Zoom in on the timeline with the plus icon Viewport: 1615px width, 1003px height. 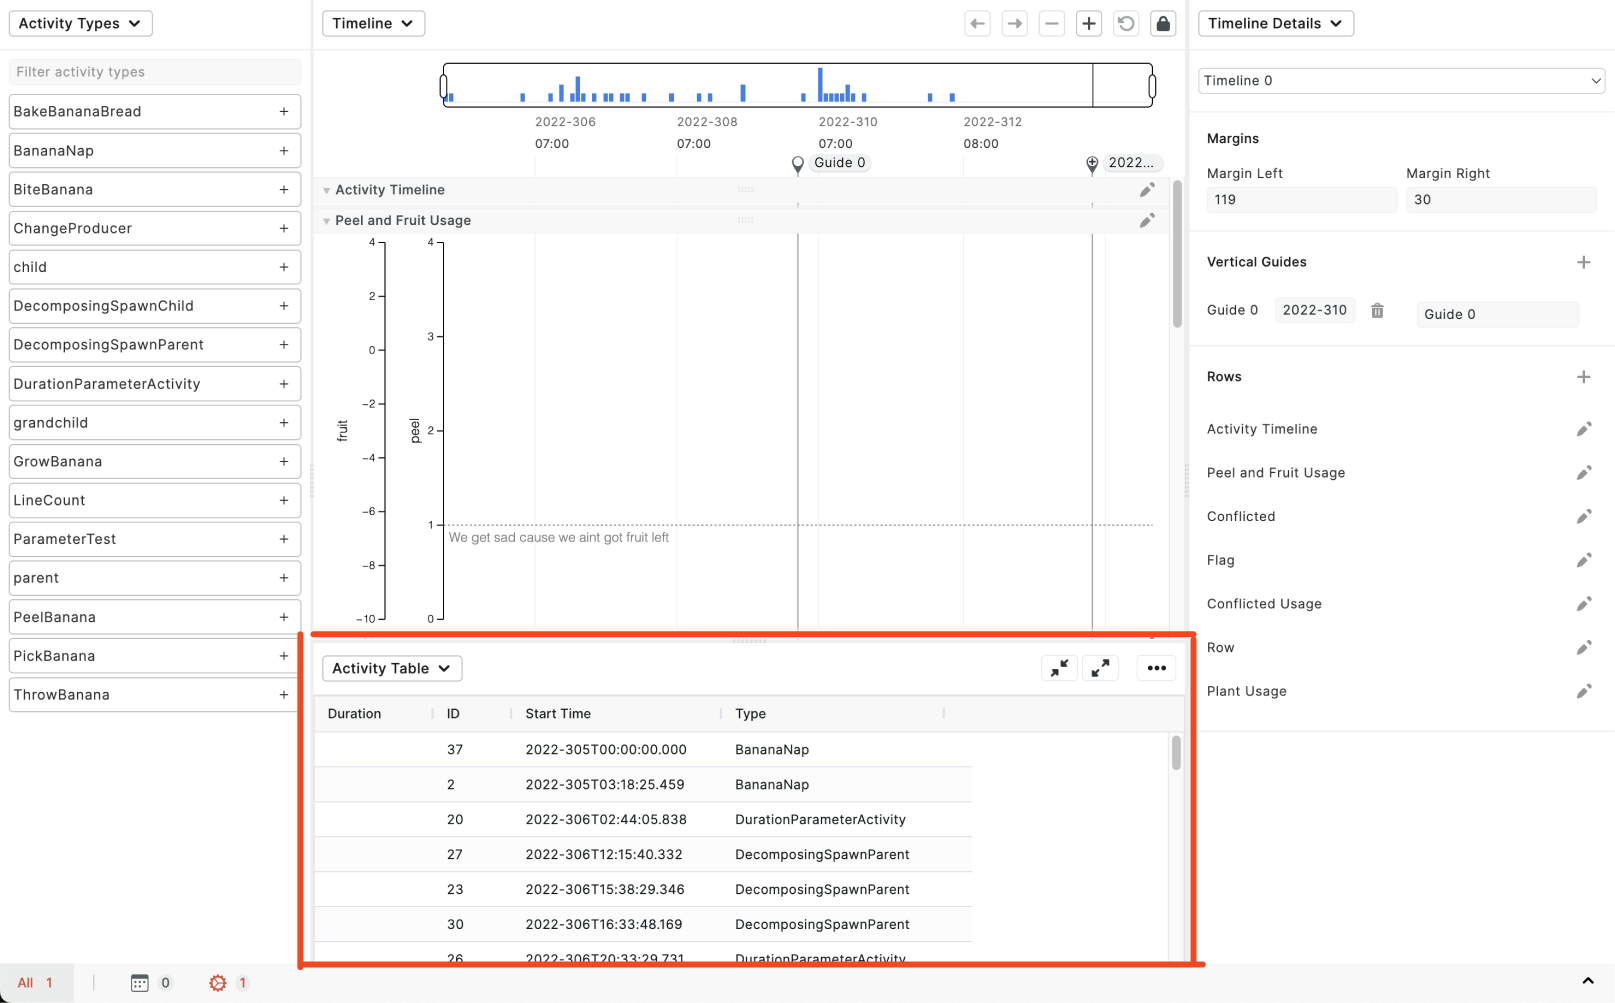(1088, 23)
